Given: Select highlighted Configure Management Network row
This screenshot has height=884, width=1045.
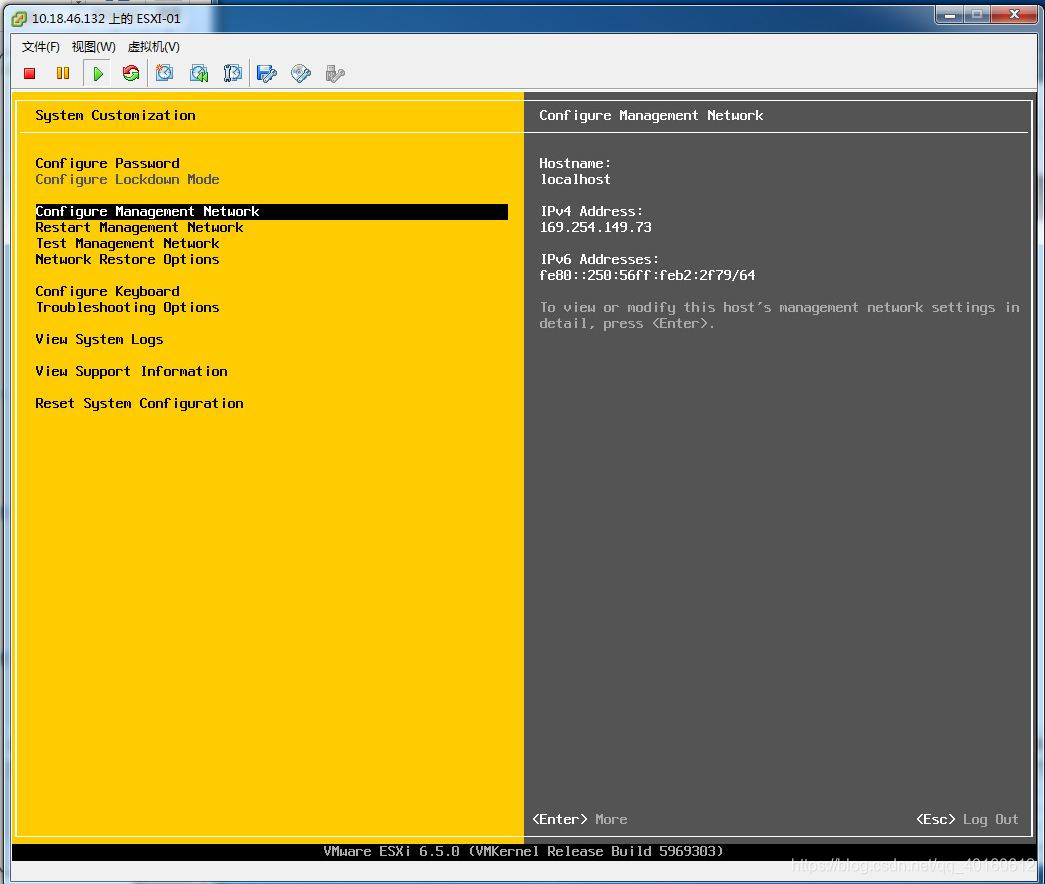Looking at the screenshot, I should point(271,211).
